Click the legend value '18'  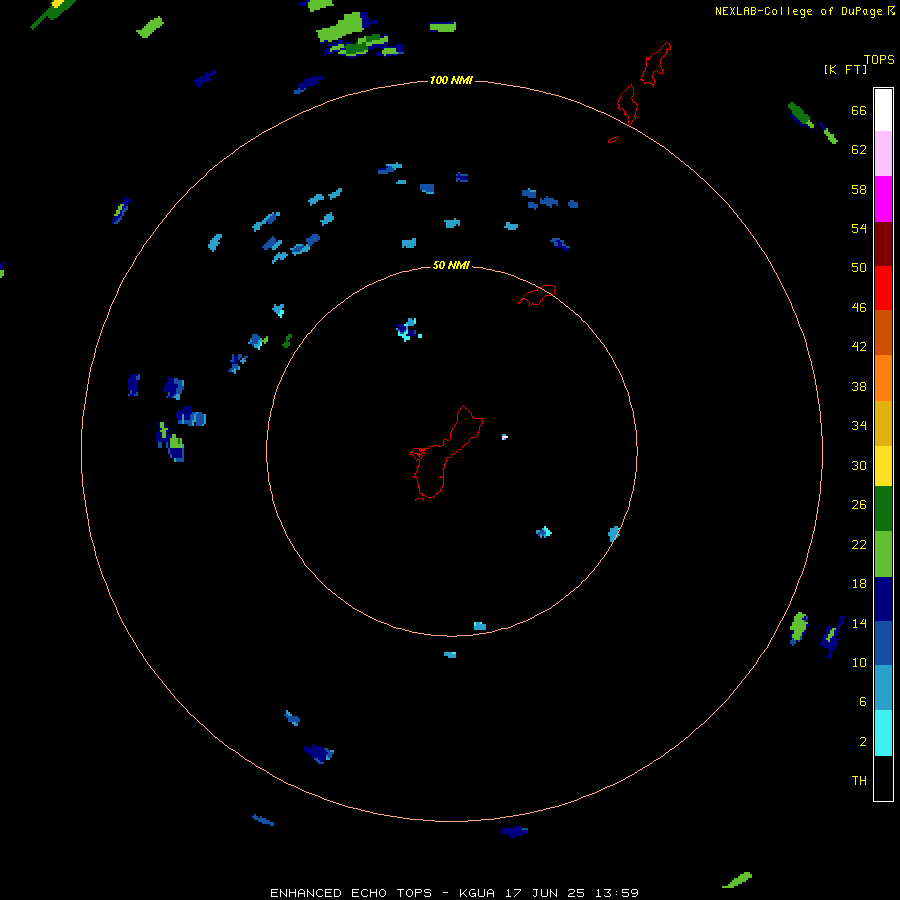(859, 584)
